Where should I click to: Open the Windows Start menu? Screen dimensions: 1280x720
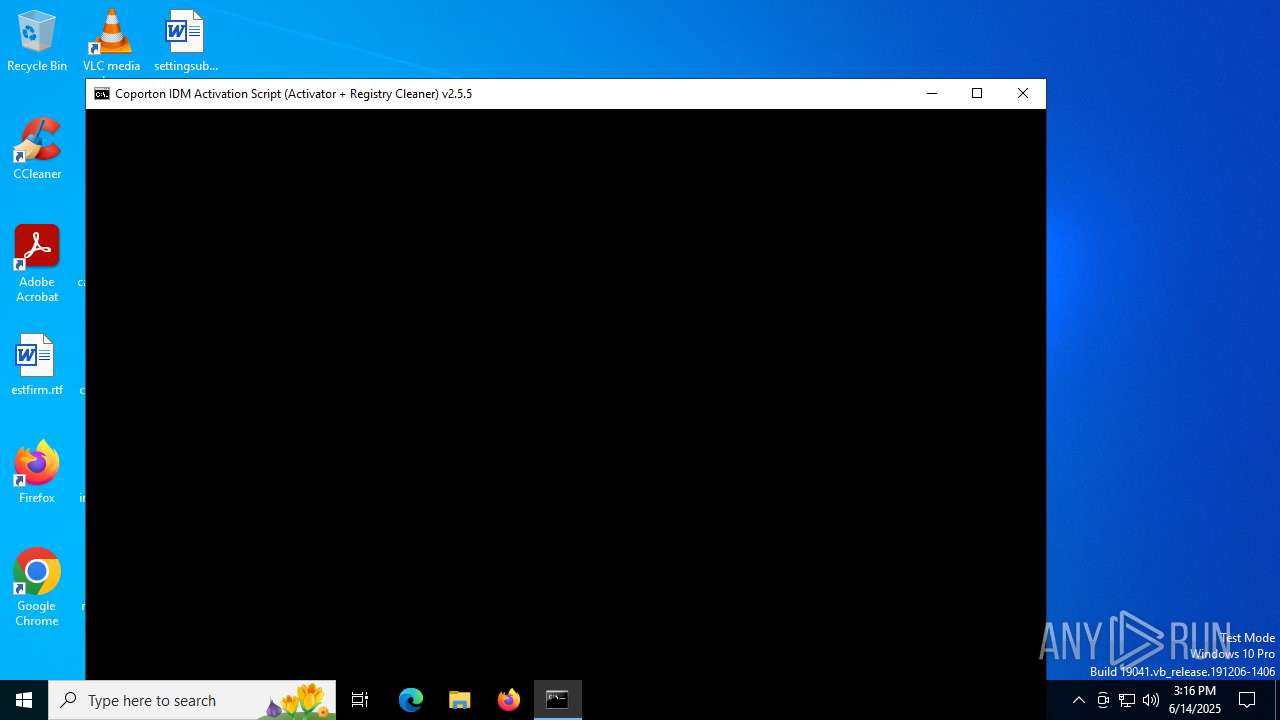(x=24, y=700)
